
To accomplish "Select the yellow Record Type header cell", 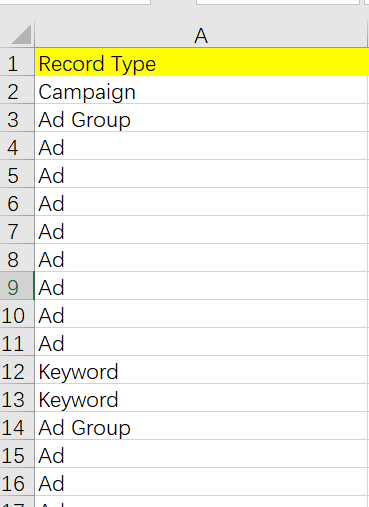I will click(202, 62).
